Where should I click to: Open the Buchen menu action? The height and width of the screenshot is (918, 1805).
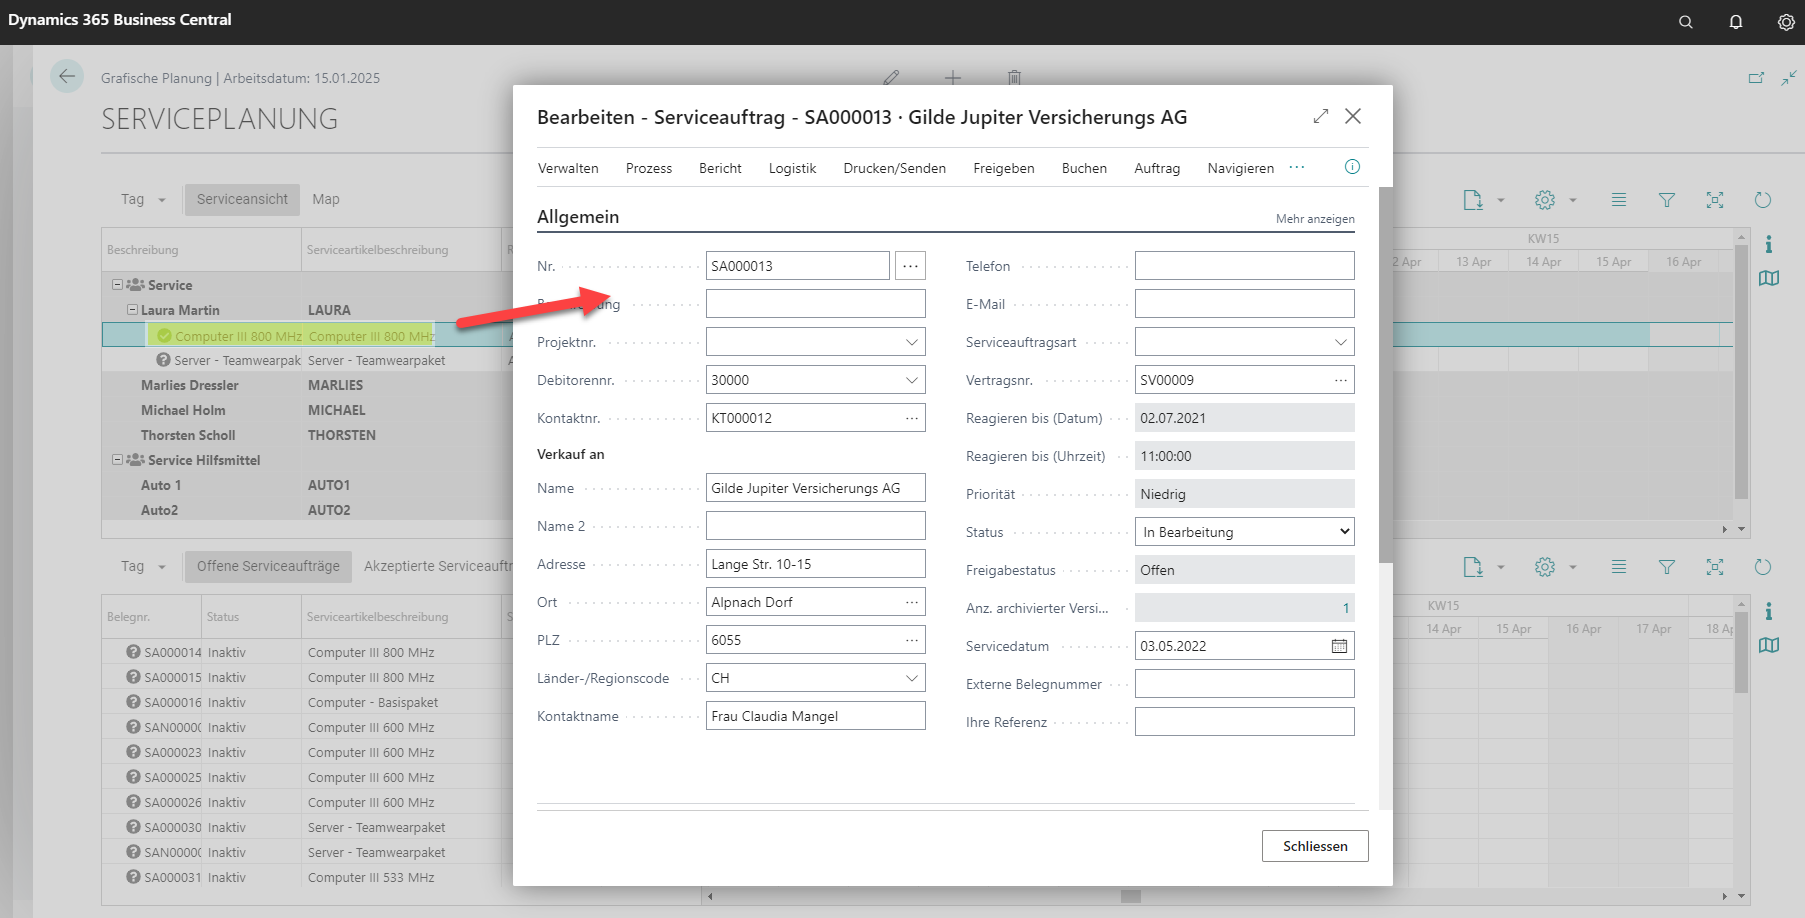1084,168
